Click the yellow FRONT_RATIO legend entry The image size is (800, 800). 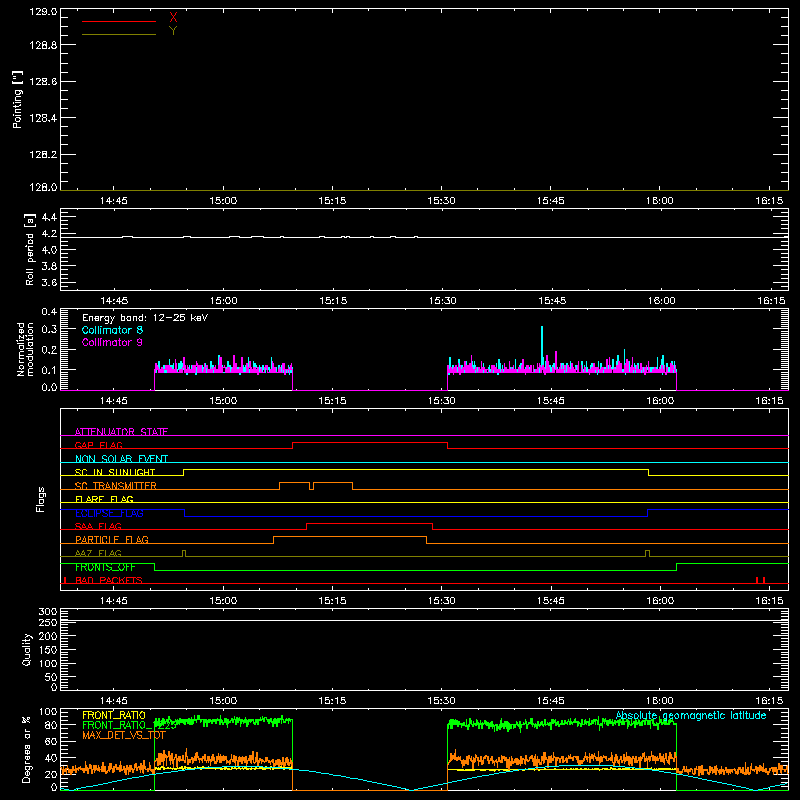coord(114,715)
